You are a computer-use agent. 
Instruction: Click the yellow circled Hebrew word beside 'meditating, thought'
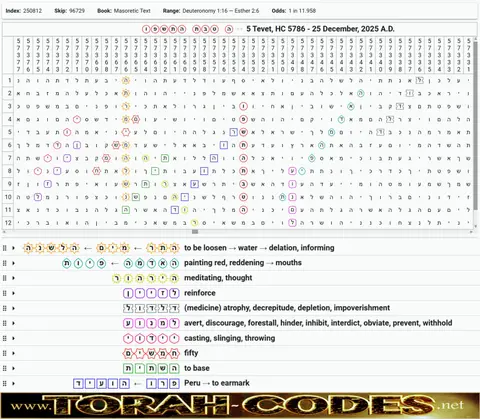pos(146,278)
